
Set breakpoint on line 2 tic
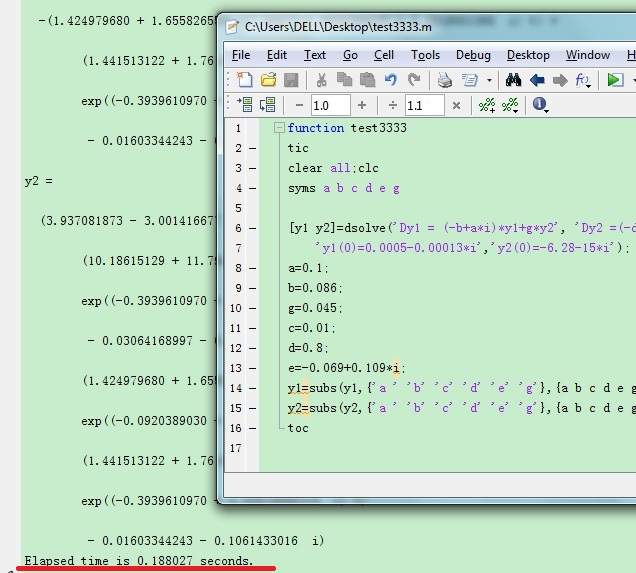pos(252,148)
